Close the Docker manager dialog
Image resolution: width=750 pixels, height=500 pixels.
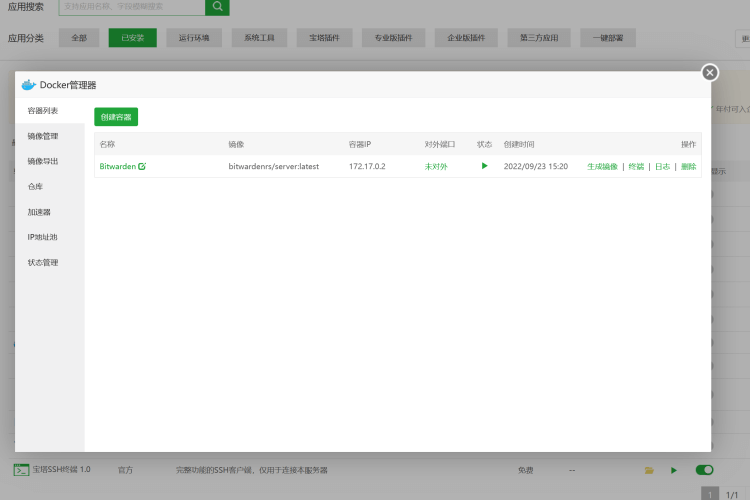(710, 73)
